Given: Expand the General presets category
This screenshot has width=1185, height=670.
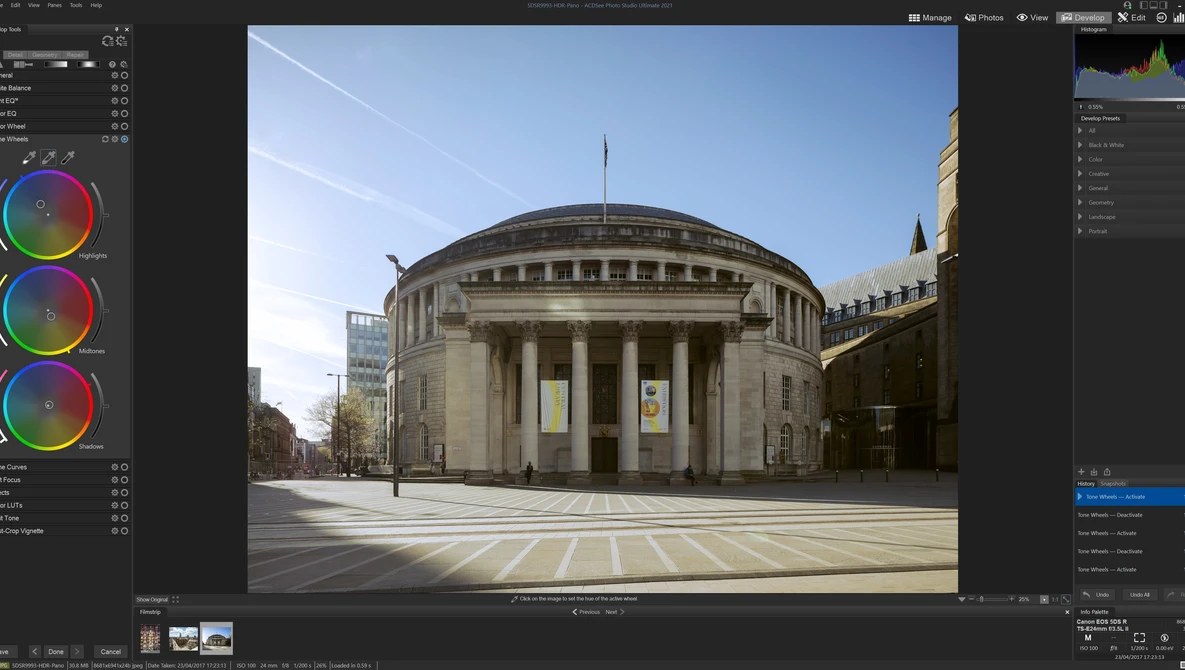Looking at the screenshot, I should pyautogui.click(x=1080, y=188).
